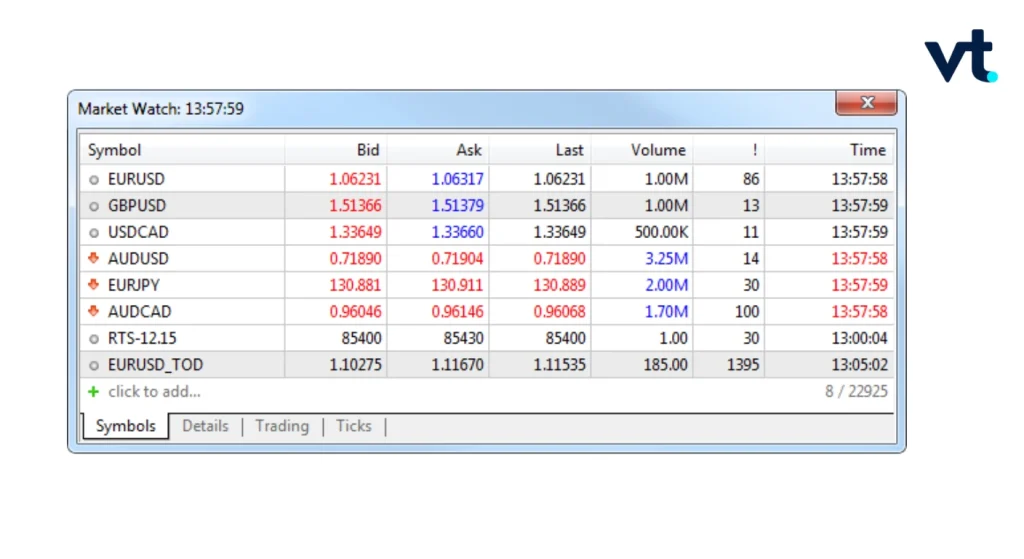Click 'click to add...' field

[154, 391]
